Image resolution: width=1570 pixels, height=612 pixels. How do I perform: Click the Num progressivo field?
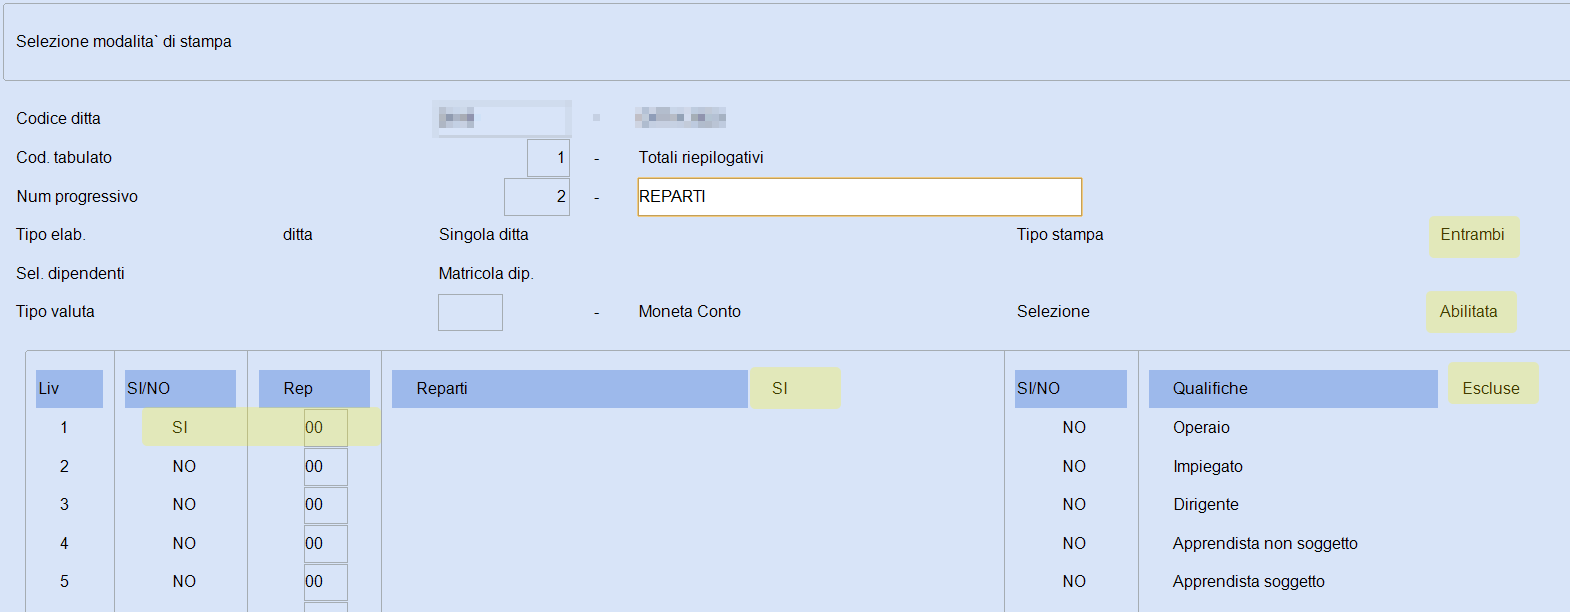[x=537, y=197]
